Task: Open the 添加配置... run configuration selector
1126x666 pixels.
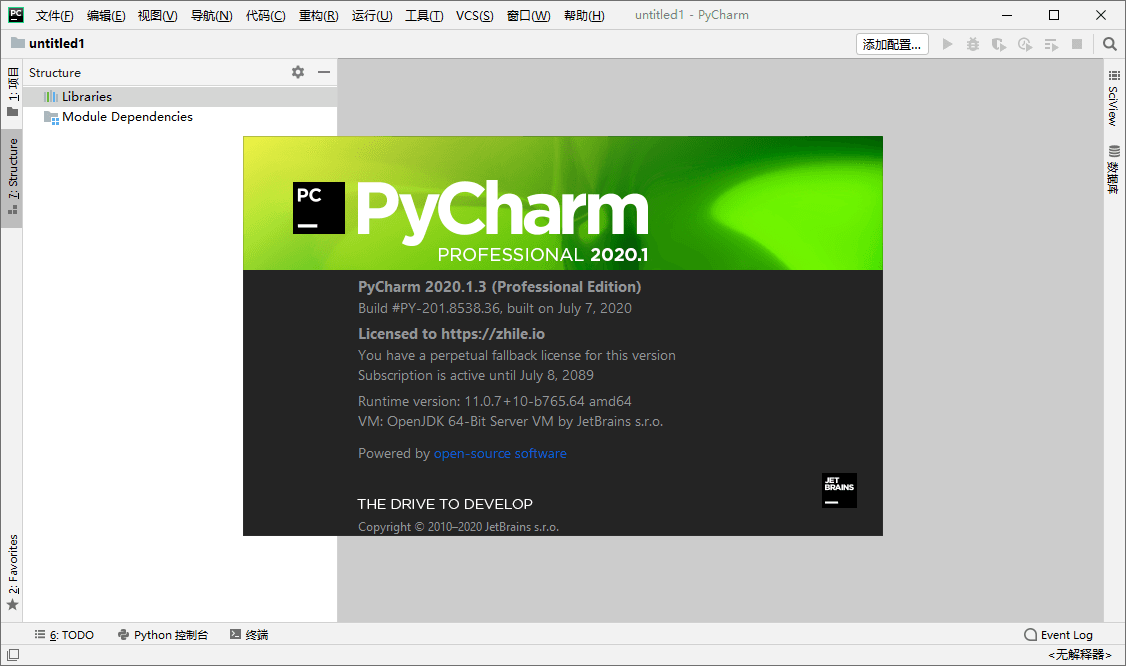Action: coord(892,44)
